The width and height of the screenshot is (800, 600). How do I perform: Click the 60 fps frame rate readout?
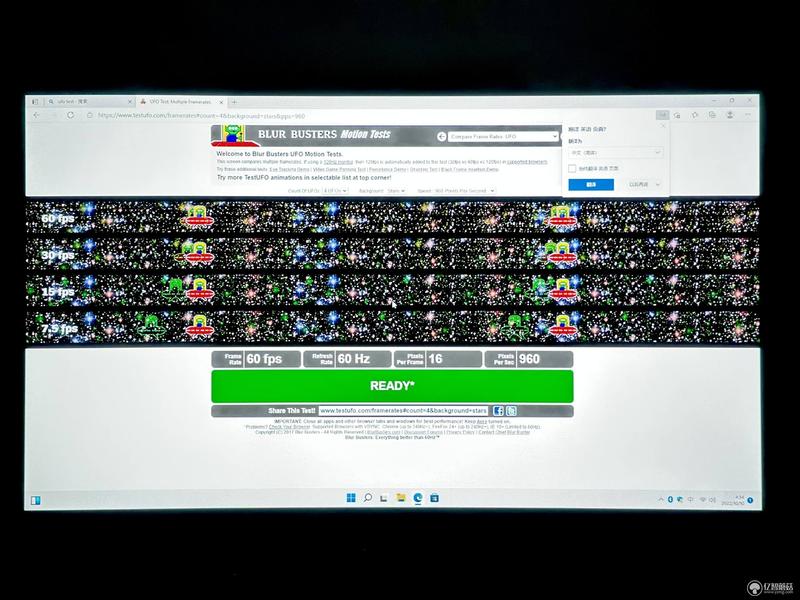click(256, 359)
